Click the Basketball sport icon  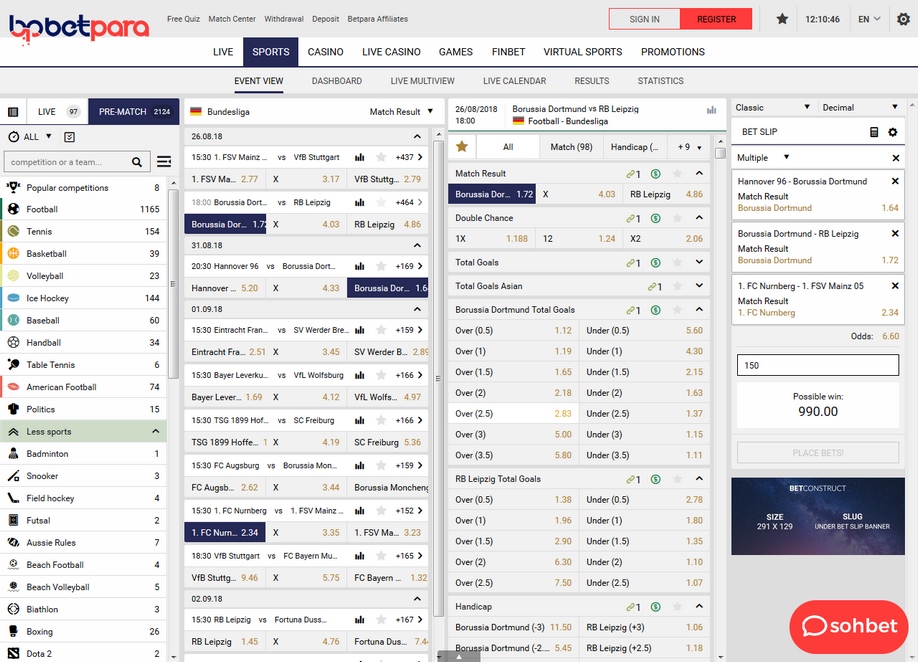coord(13,253)
